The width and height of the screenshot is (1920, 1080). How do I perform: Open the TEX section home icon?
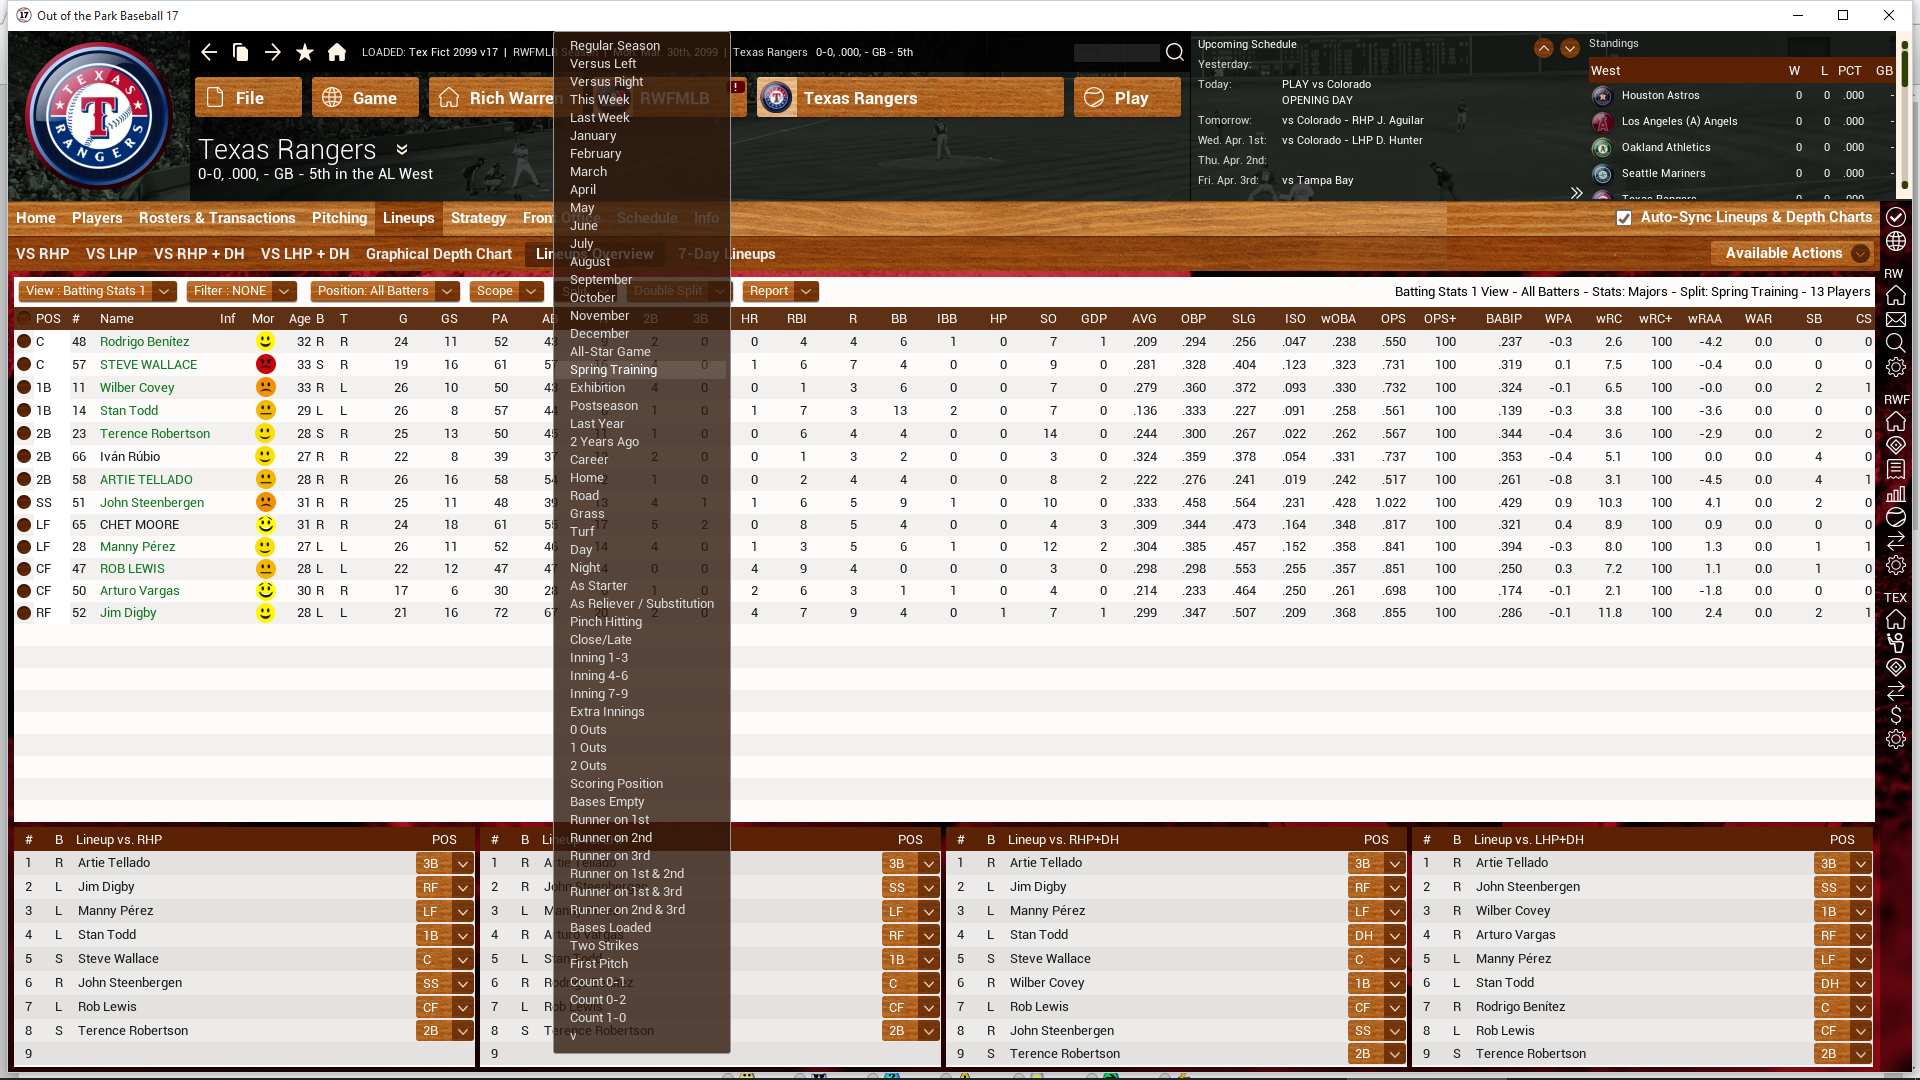tap(1895, 619)
